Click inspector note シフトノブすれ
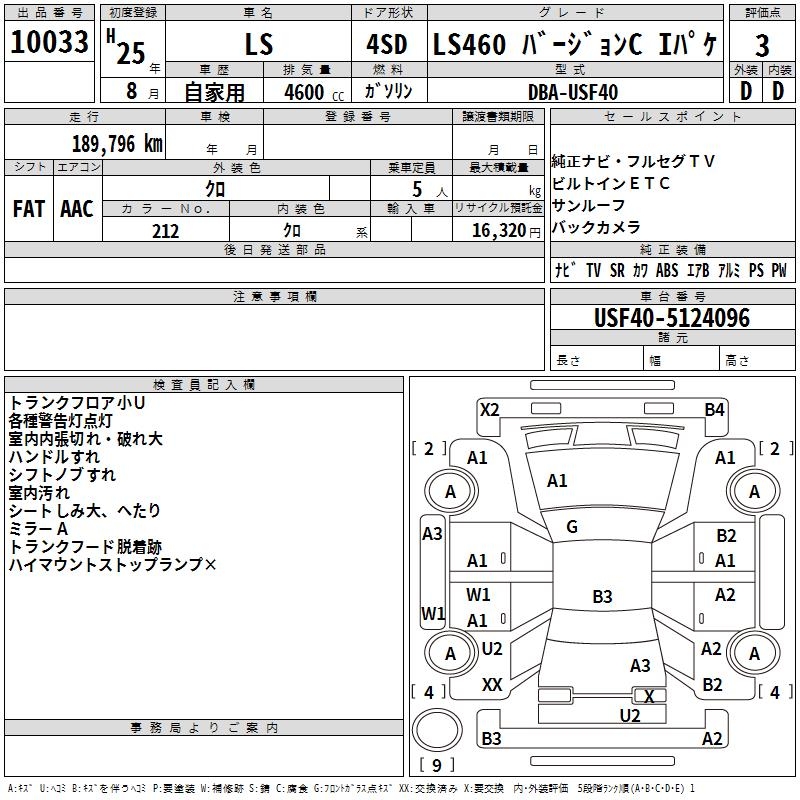This screenshot has height=800, width=800. [x=62, y=474]
